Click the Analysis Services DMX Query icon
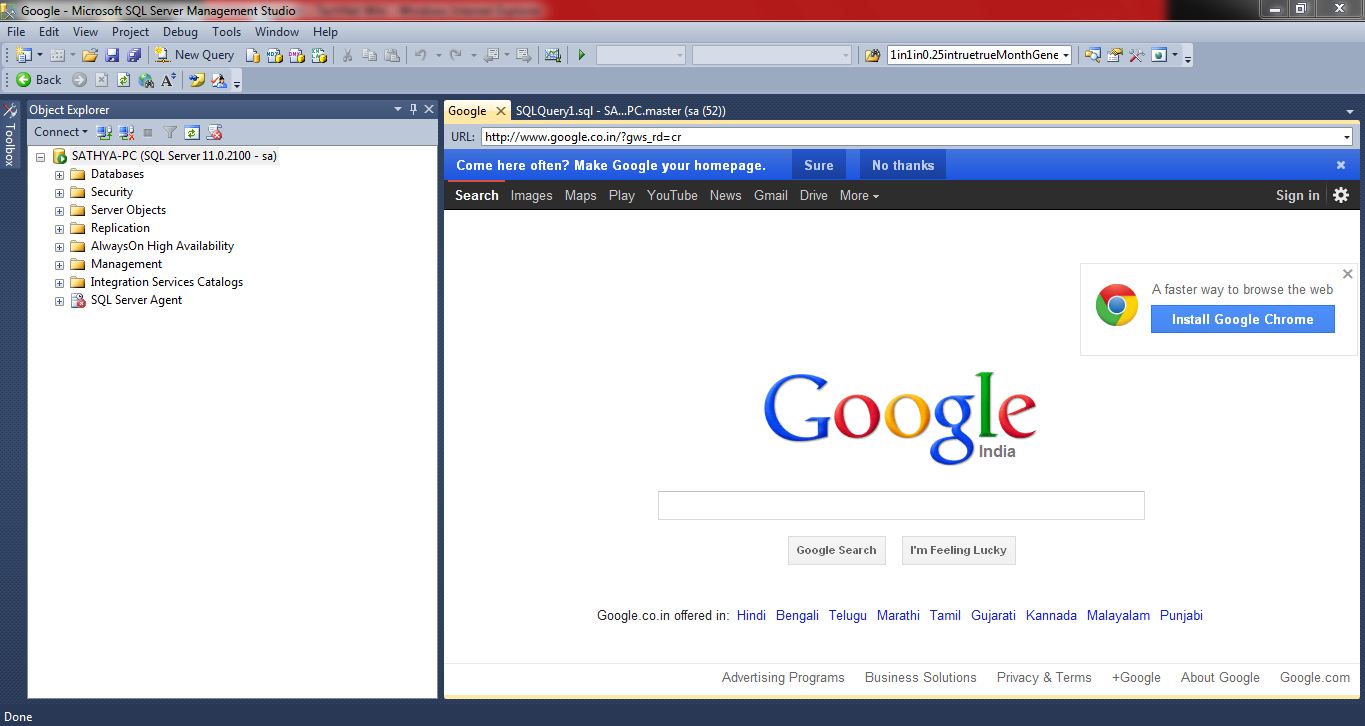This screenshot has width=1365, height=726. (x=297, y=55)
